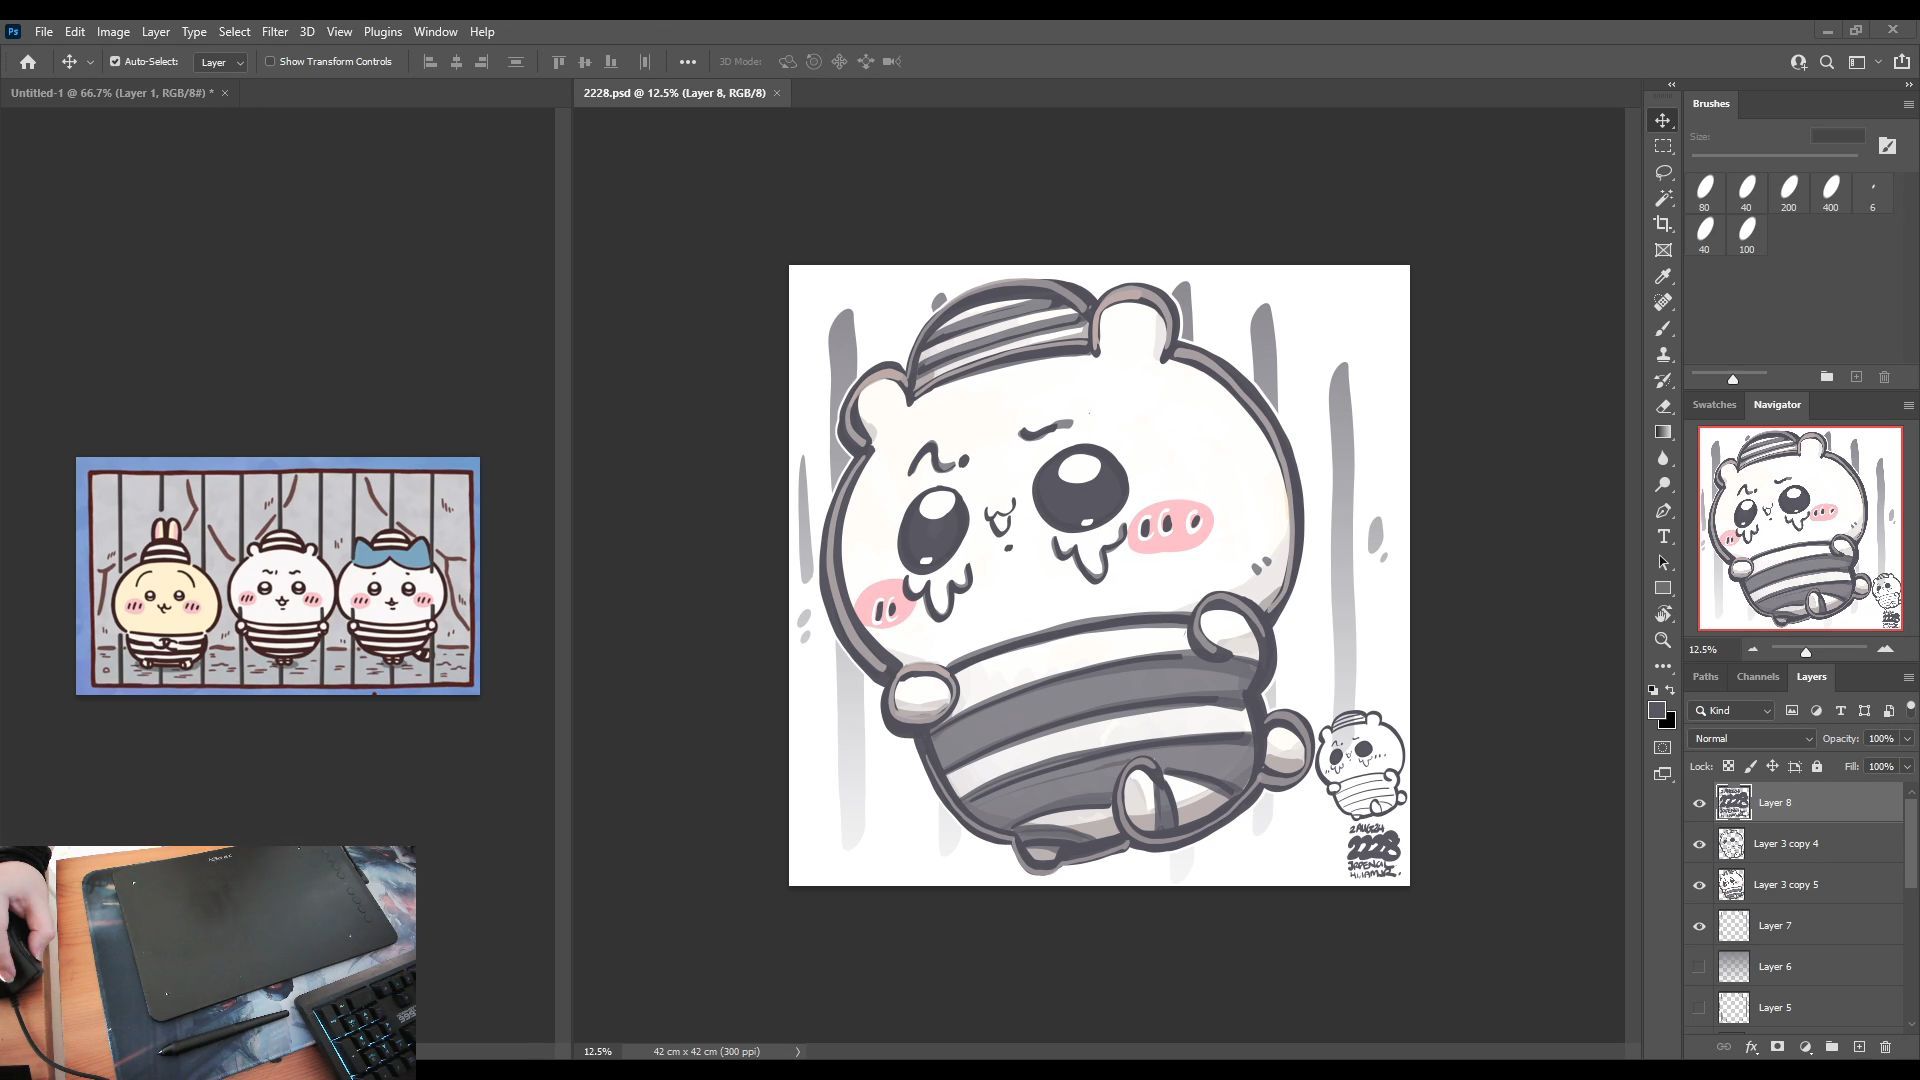The image size is (1920, 1080).
Task: Select the Zoom tool in toolbar
Action: point(1663,640)
